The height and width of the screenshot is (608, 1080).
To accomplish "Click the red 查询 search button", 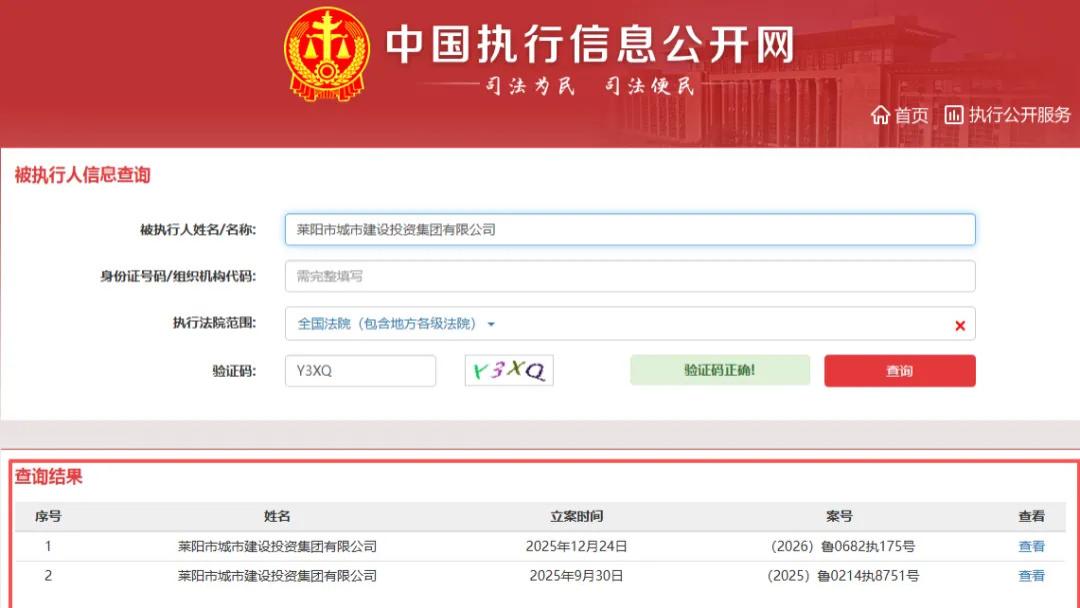I will 899,370.
